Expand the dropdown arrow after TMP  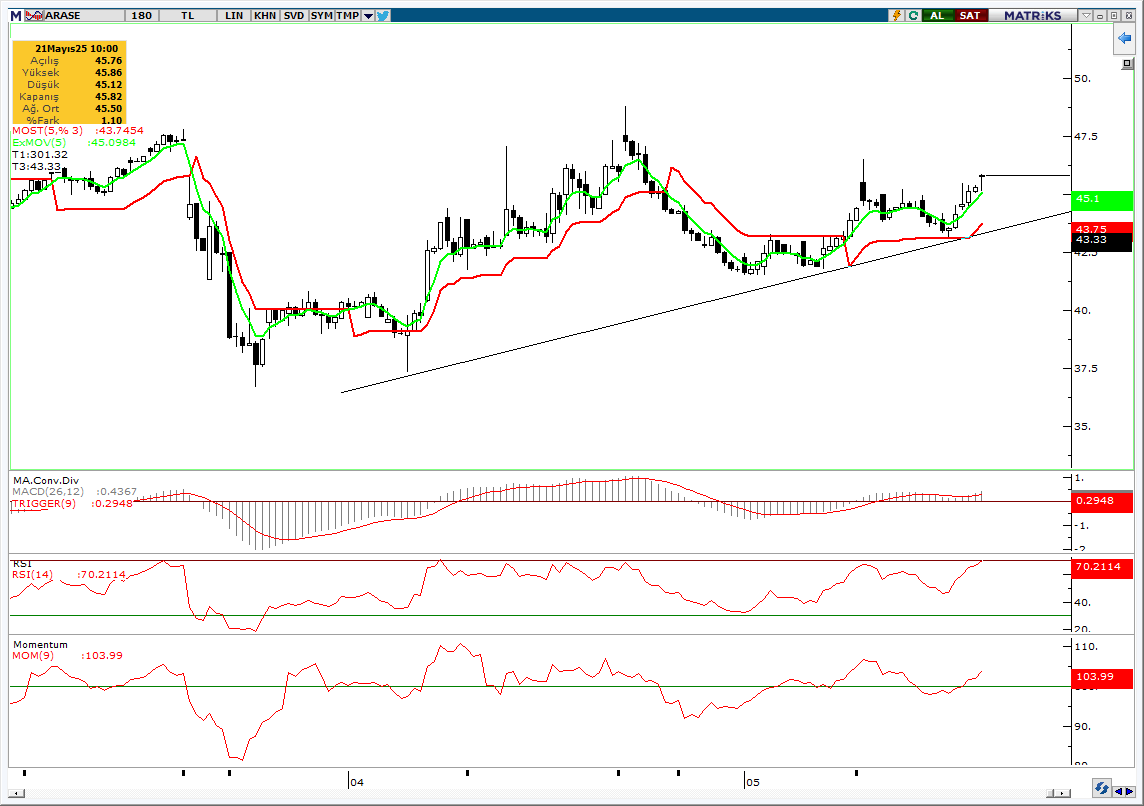(368, 15)
